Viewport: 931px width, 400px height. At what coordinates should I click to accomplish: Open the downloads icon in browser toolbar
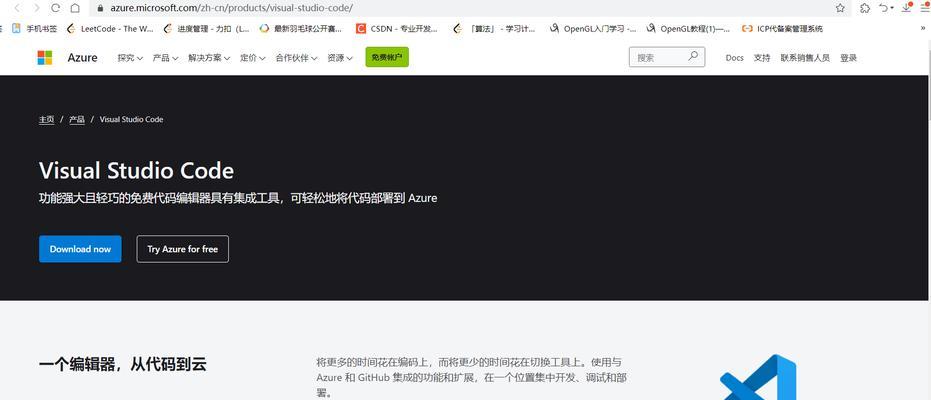(907, 7)
